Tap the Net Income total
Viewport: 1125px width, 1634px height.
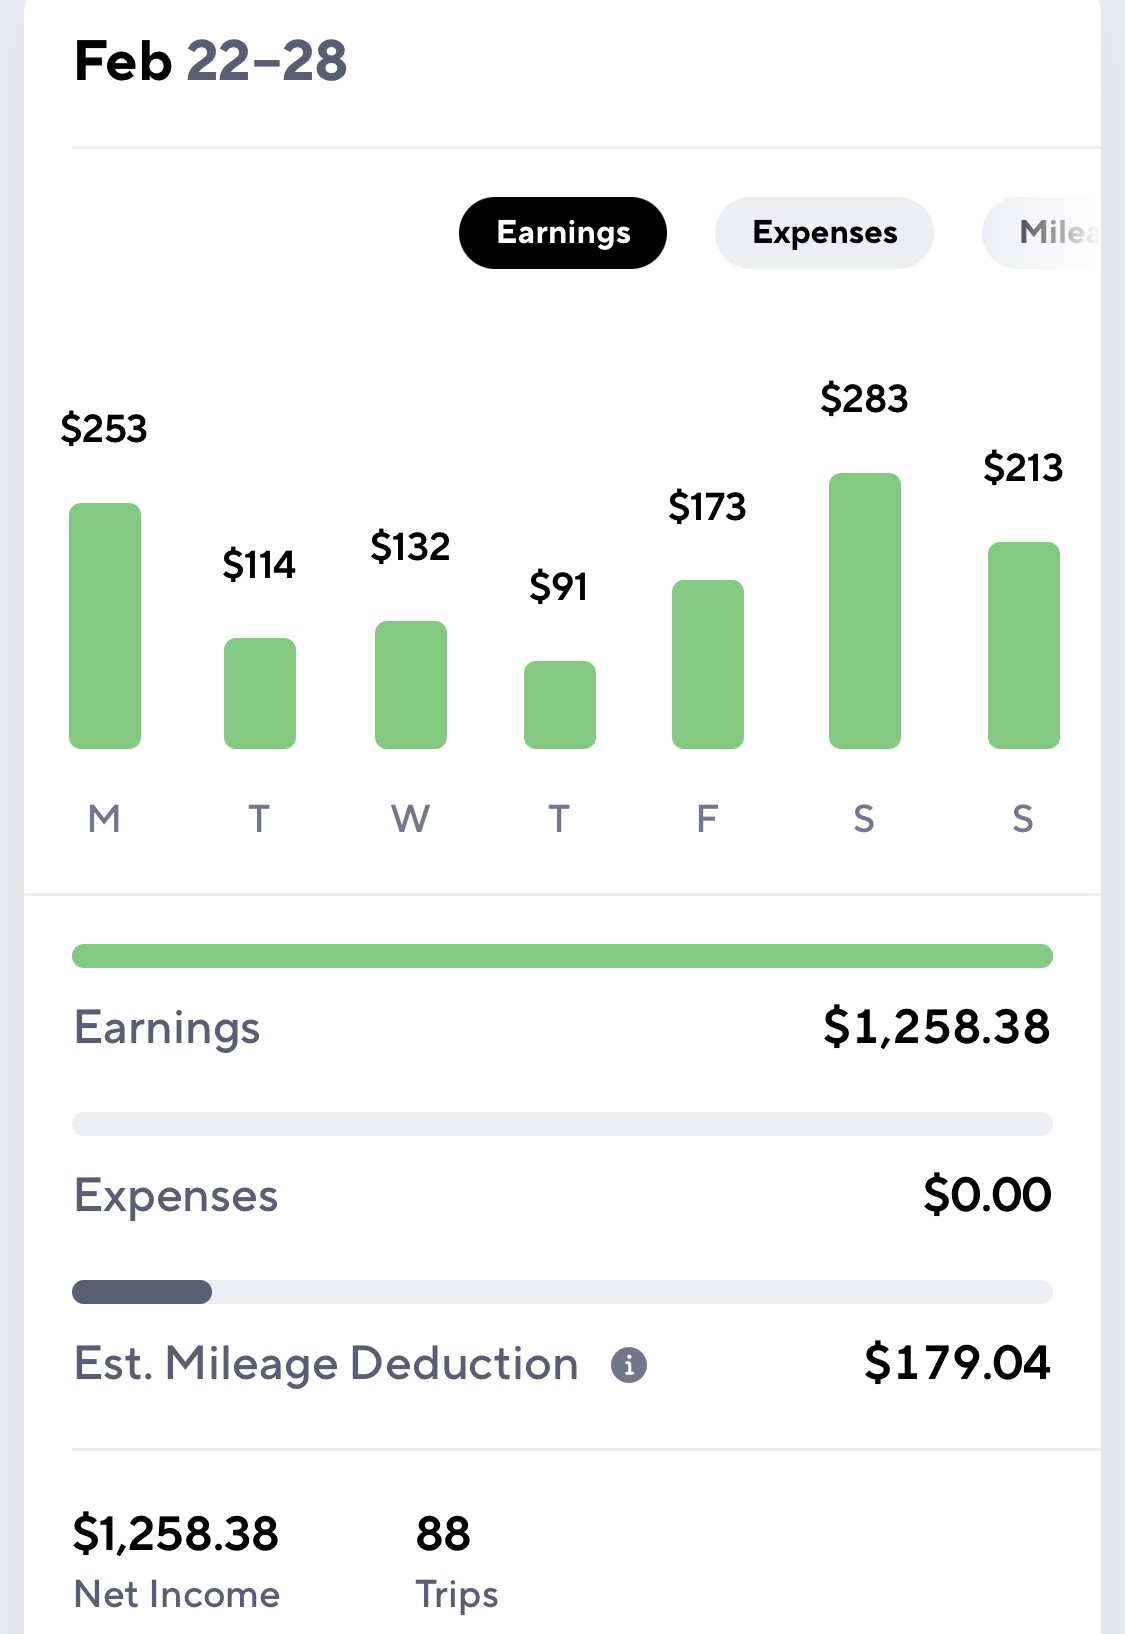177,1561
